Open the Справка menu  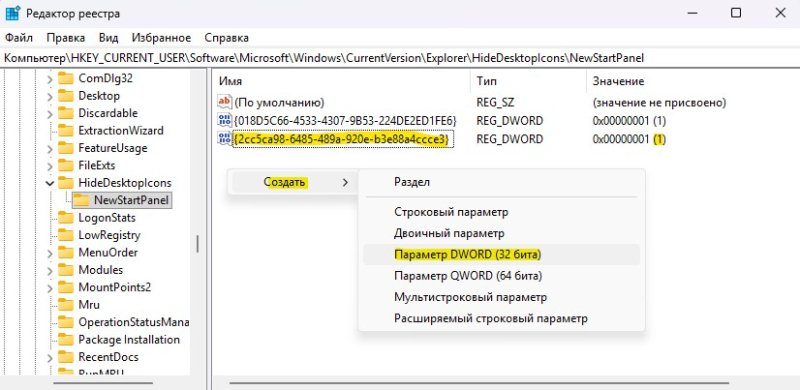227,38
